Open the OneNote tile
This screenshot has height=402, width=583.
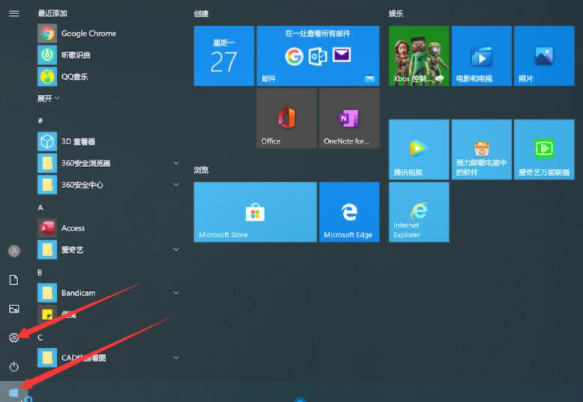tap(349, 118)
